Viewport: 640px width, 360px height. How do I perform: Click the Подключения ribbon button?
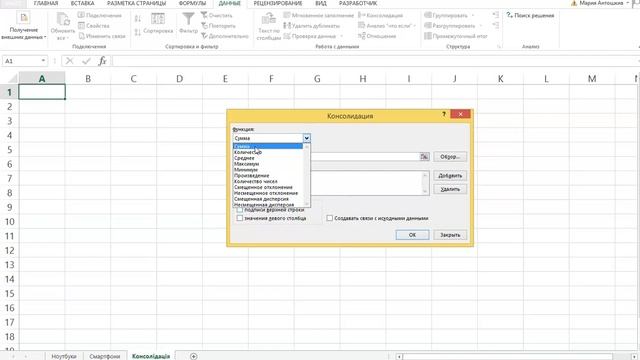[100, 15]
